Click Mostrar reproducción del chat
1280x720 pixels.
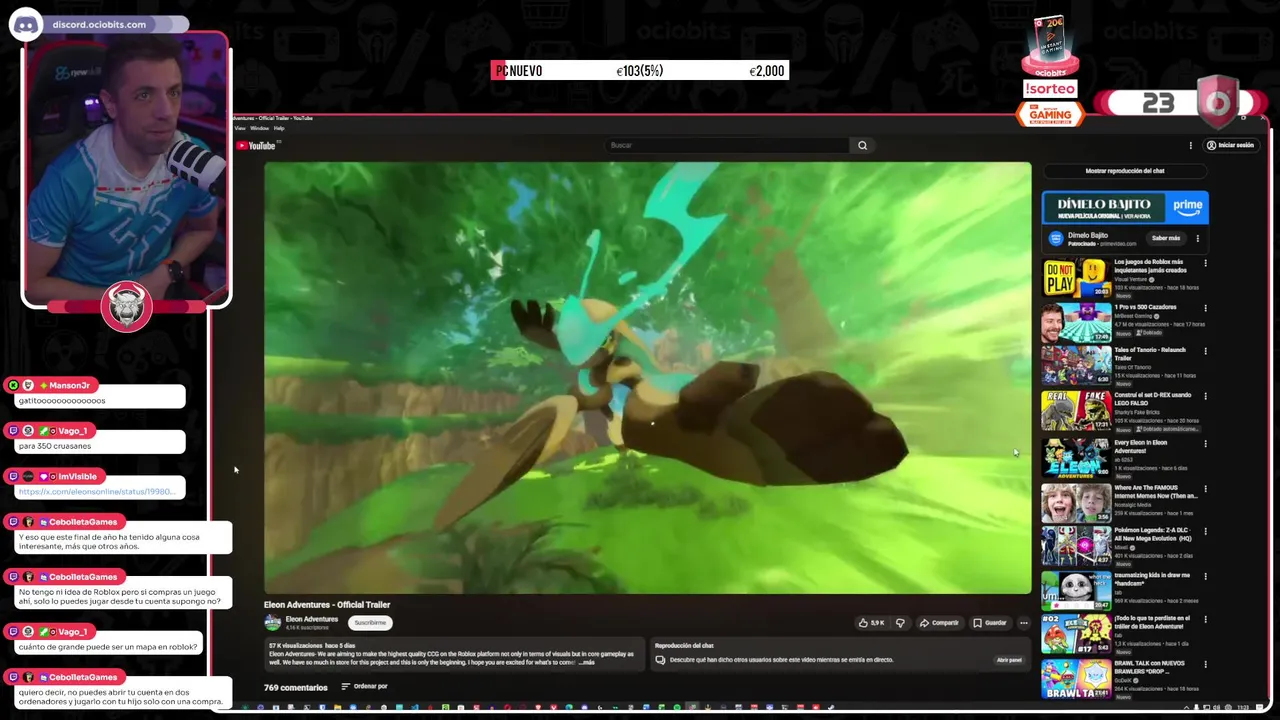point(1125,171)
